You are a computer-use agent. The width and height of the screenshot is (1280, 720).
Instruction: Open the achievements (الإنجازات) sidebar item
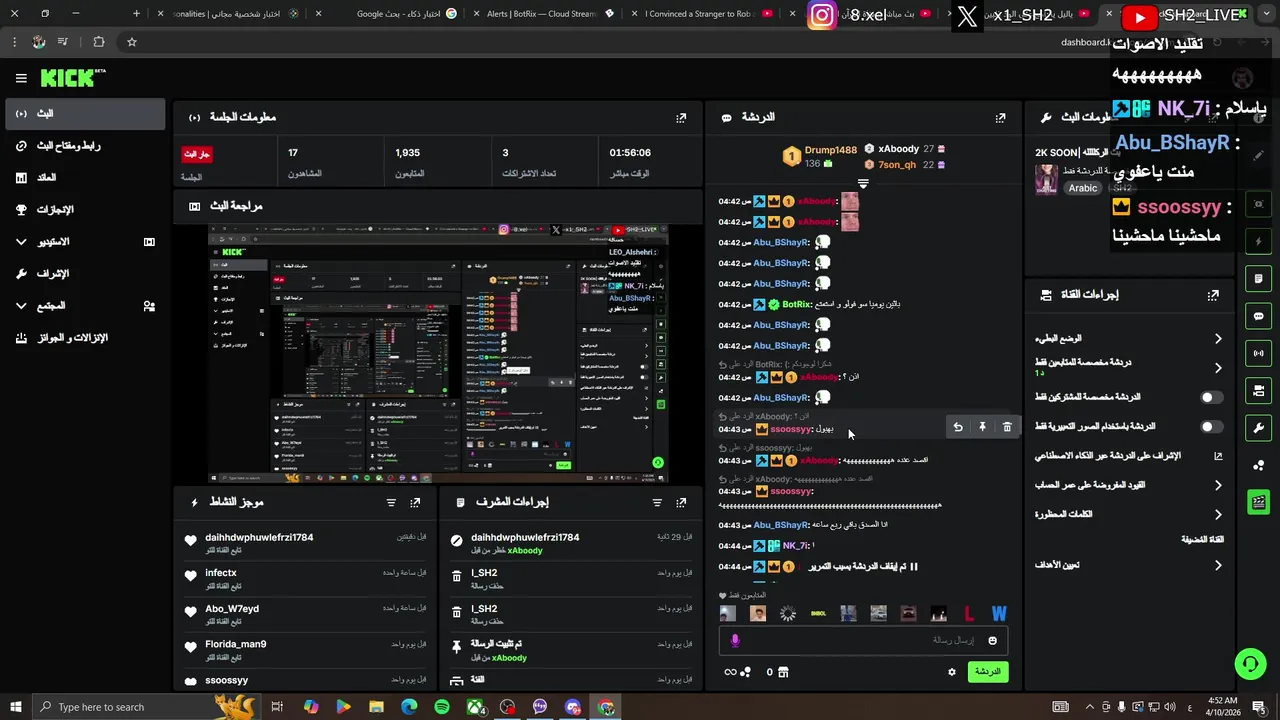(x=85, y=210)
